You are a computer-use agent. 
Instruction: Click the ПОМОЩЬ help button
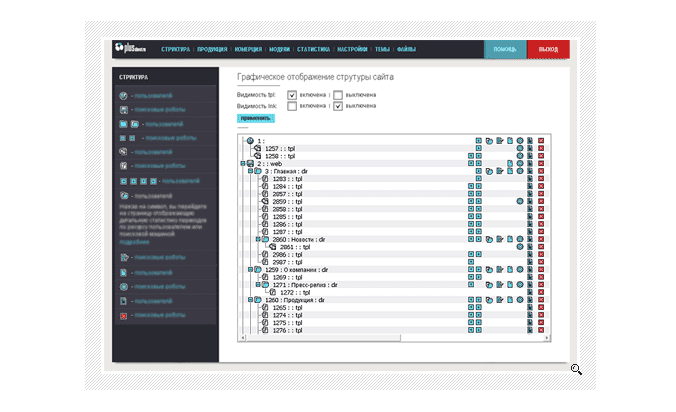[x=505, y=50]
